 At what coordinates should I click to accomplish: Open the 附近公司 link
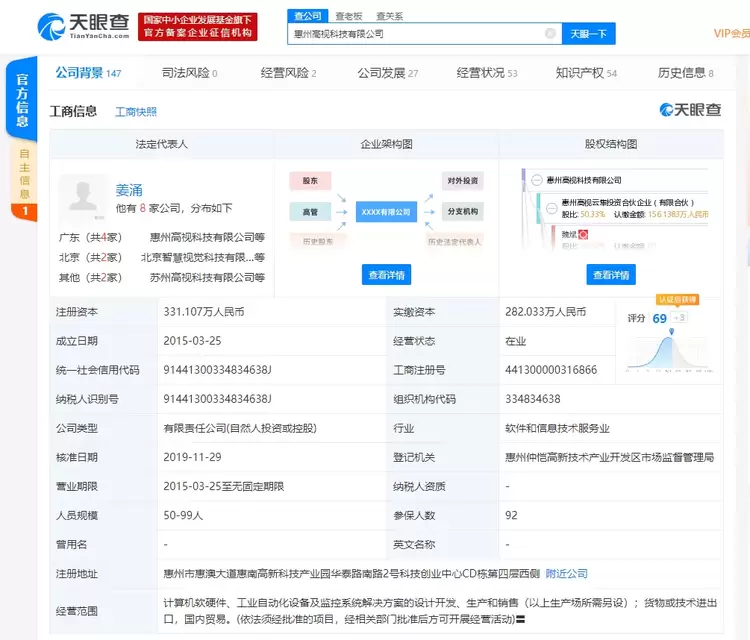567,574
